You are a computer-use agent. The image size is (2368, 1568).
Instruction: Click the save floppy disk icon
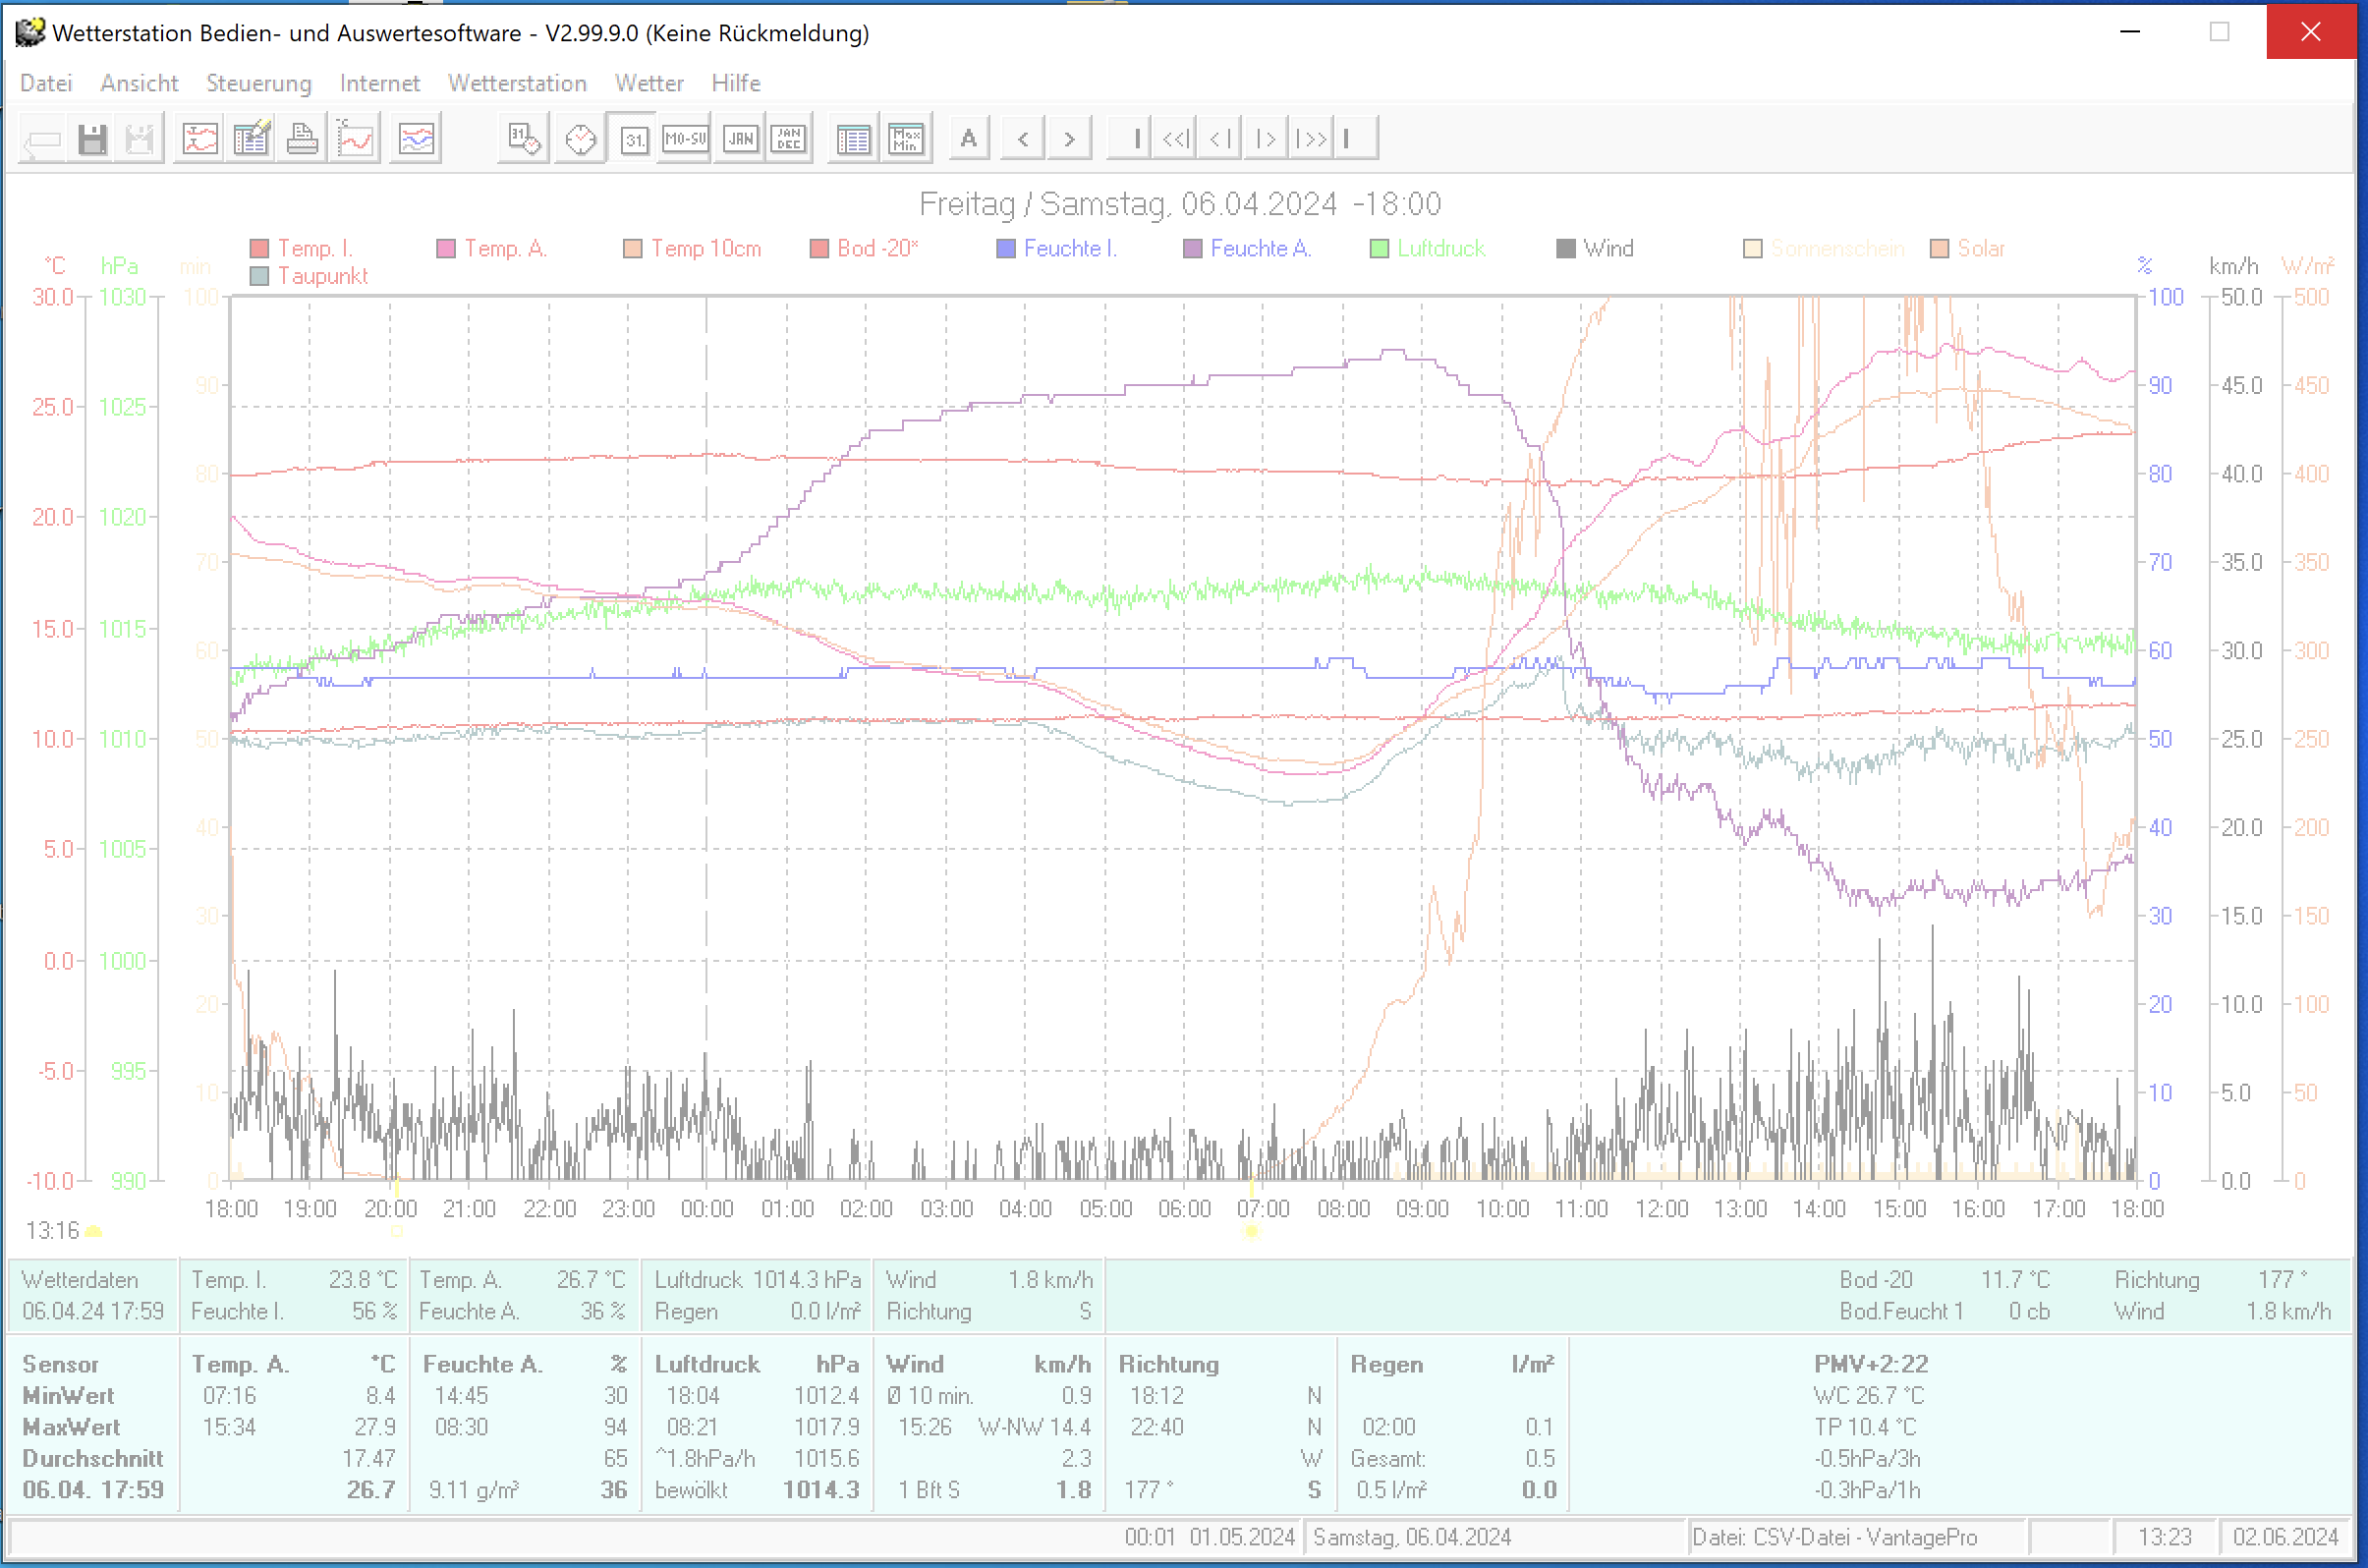[92, 139]
